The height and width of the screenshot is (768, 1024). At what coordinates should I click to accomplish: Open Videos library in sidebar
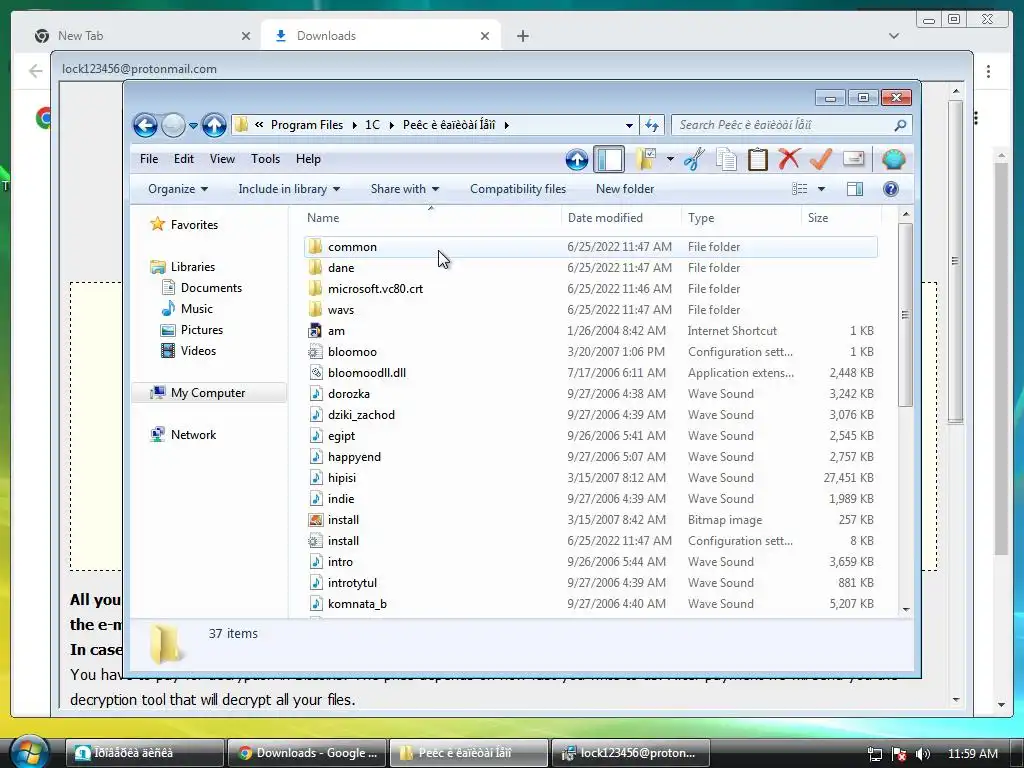tap(198, 351)
